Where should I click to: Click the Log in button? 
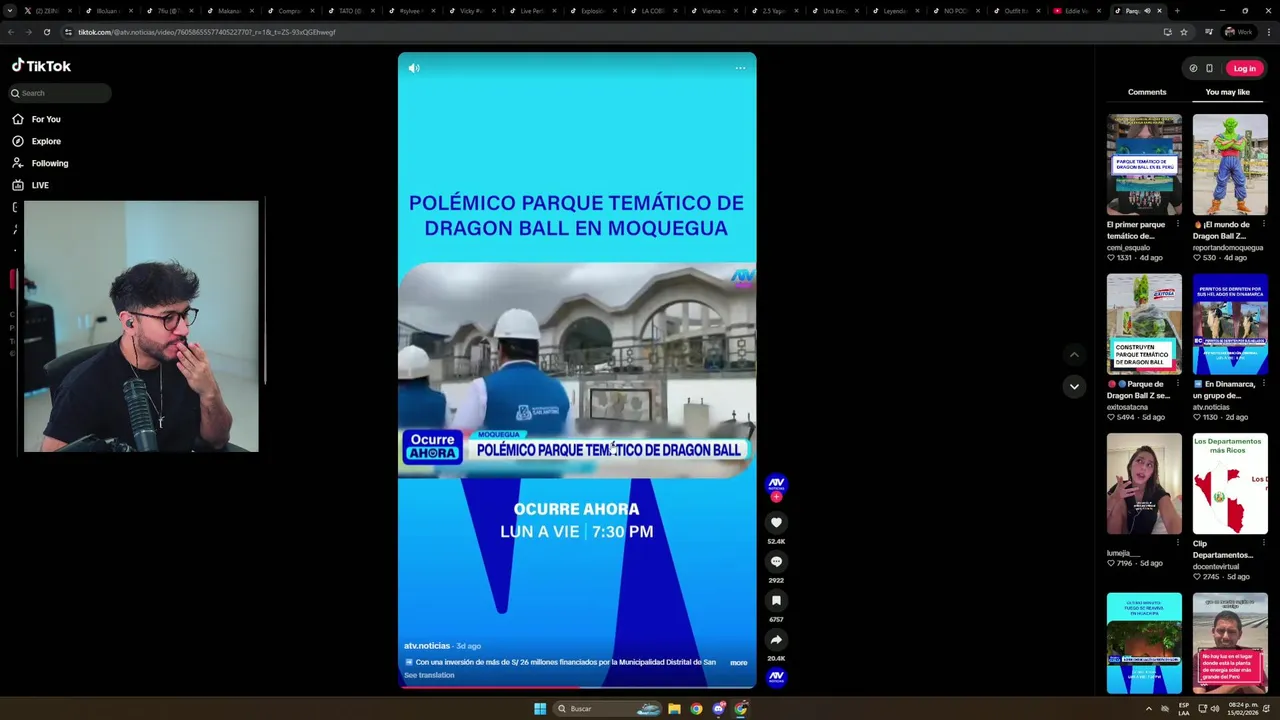point(1244,68)
